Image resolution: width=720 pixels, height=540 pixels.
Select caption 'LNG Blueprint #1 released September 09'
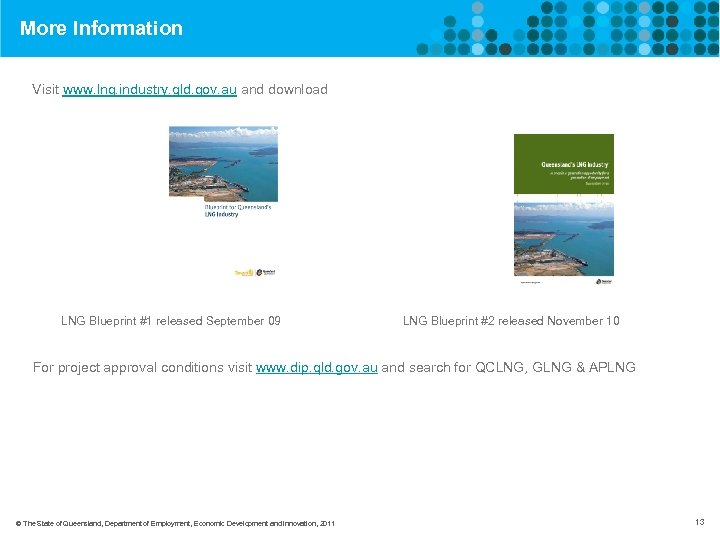pos(171,321)
